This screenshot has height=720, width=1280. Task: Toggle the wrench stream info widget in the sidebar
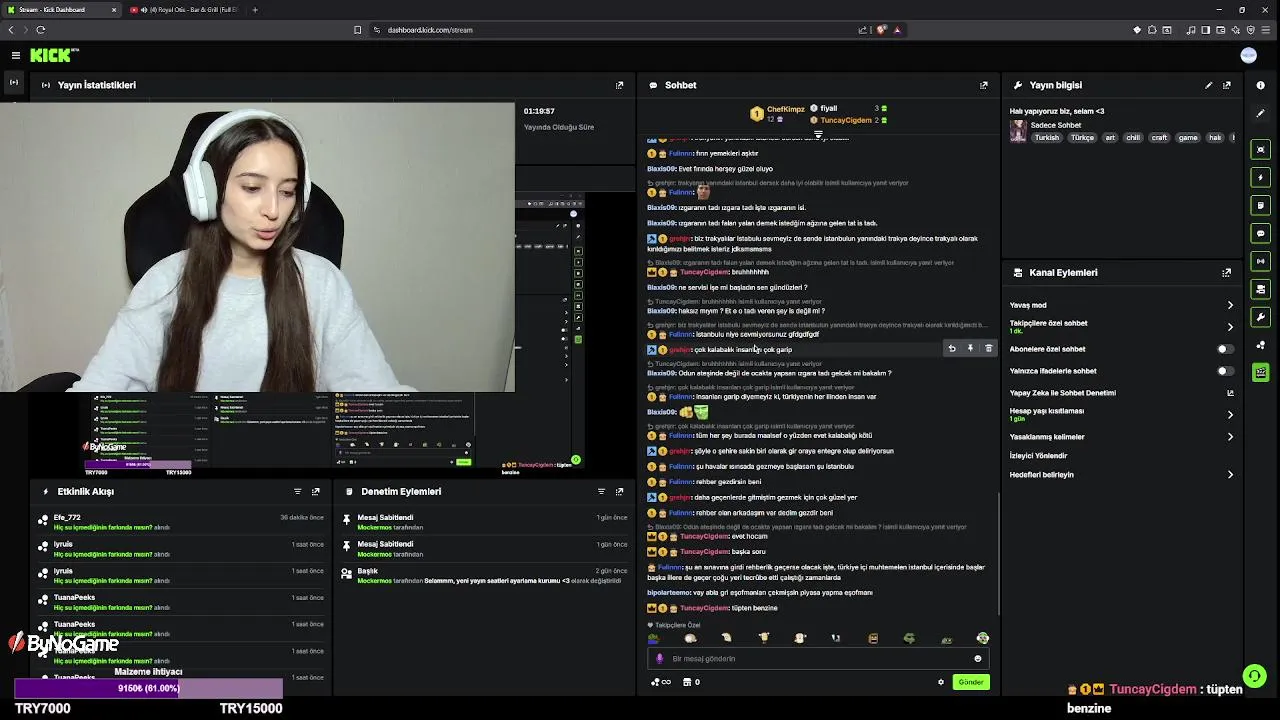click(x=1261, y=317)
